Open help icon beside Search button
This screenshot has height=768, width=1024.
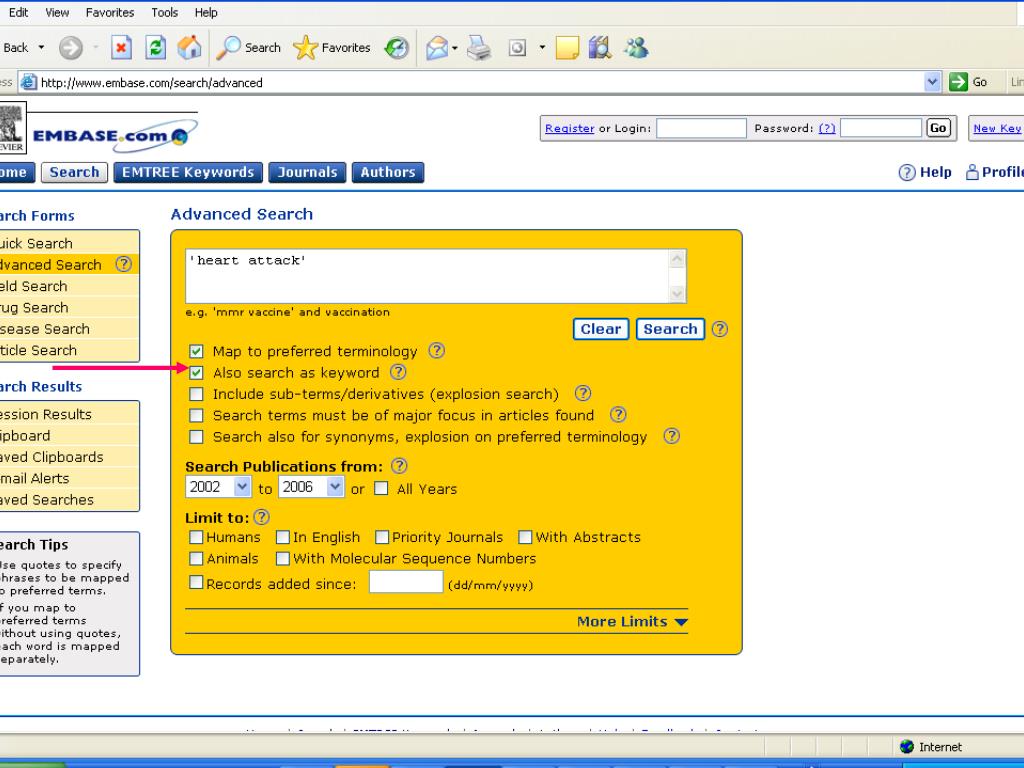[x=720, y=329]
